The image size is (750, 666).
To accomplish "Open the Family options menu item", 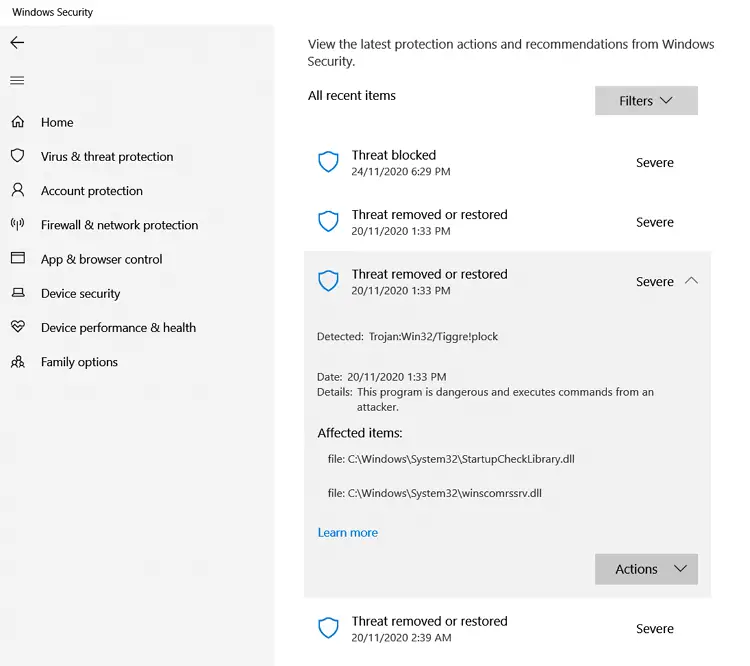I will pos(79,362).
